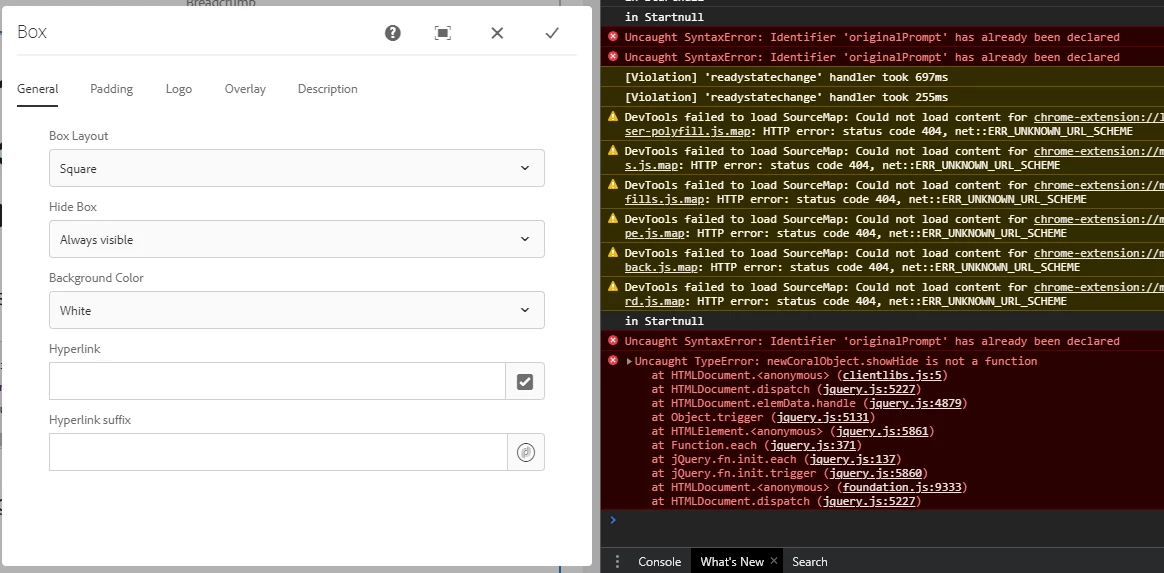The width and height of the screenshot is (1164, 573).
Task: Open the Box dialog help icon
Action: 393,33
